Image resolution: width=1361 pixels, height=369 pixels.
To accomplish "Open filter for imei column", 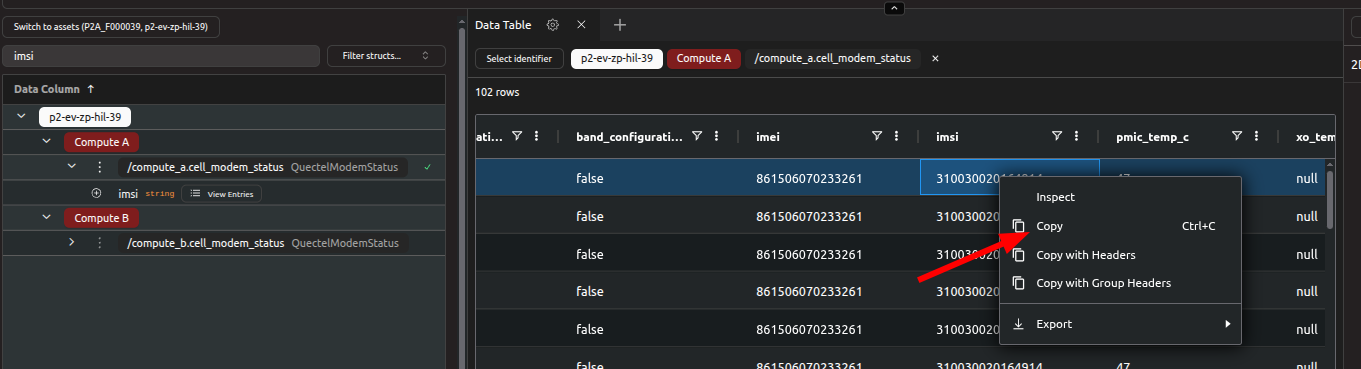I will tap(877, 136).
